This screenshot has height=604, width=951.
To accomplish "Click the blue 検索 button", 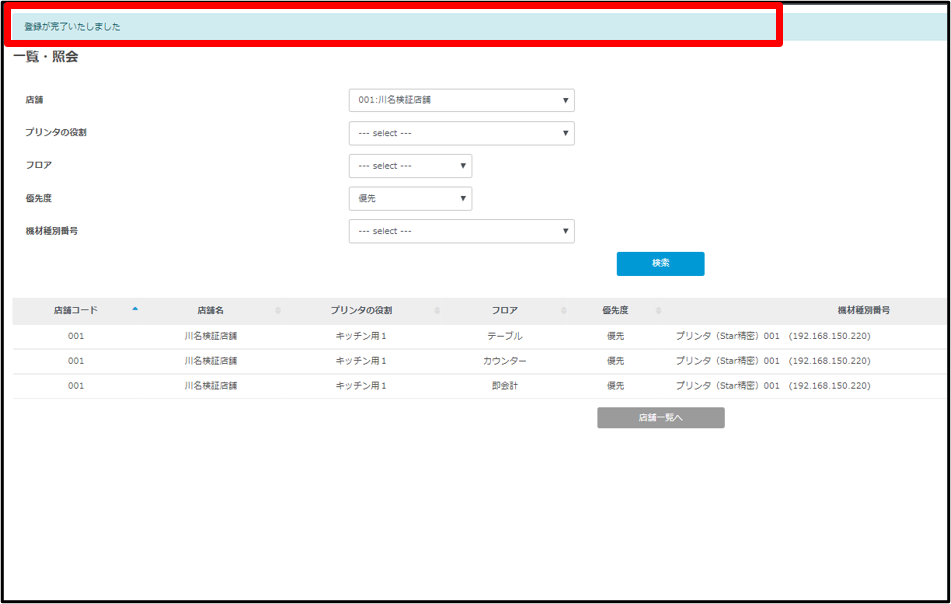I will (x=660, y=263).
